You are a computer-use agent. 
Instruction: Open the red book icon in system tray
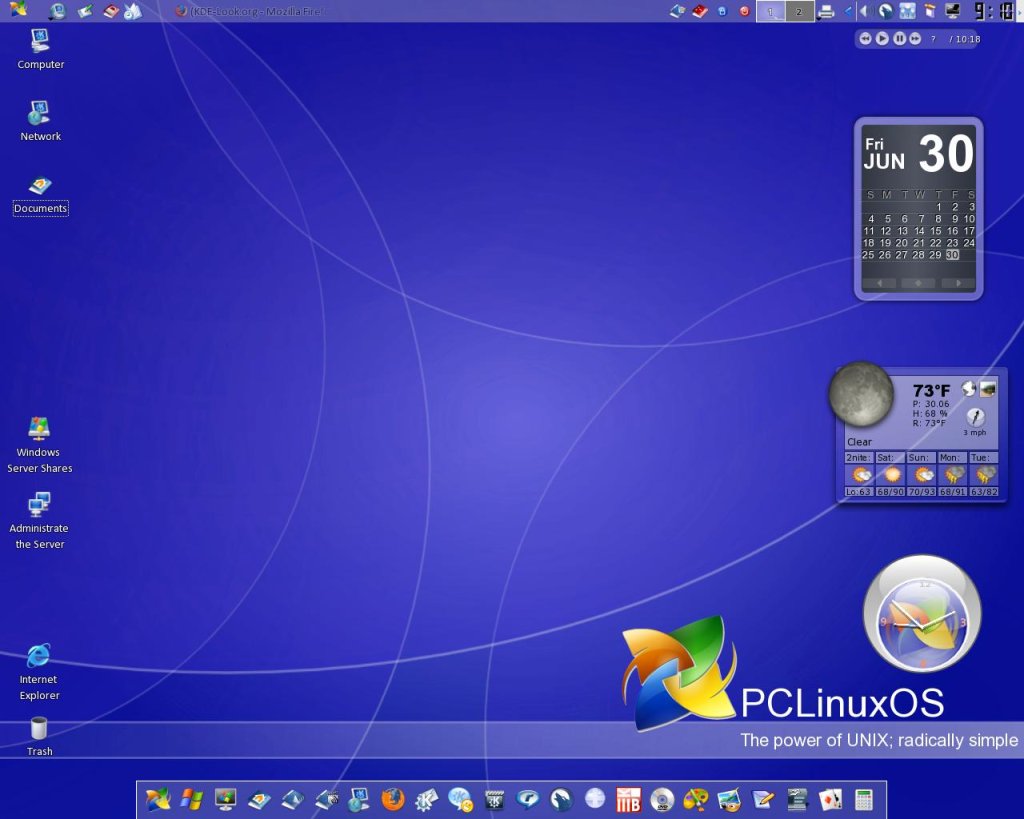tap(699, 11)
